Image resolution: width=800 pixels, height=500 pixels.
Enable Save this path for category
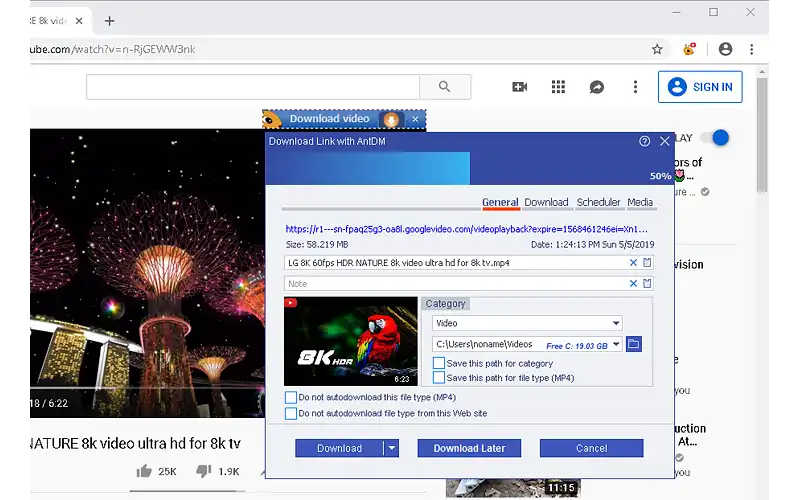(x=438, y=363)
